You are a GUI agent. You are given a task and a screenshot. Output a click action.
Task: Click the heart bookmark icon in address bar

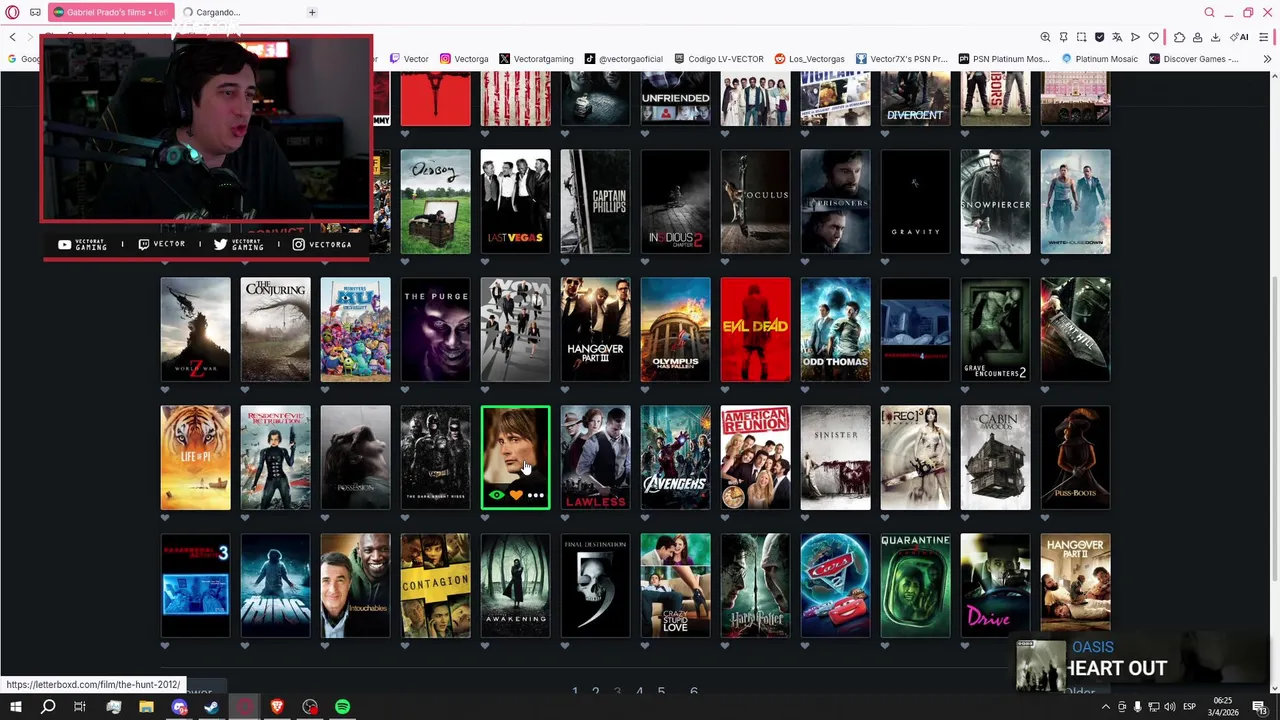point(1153,37)
